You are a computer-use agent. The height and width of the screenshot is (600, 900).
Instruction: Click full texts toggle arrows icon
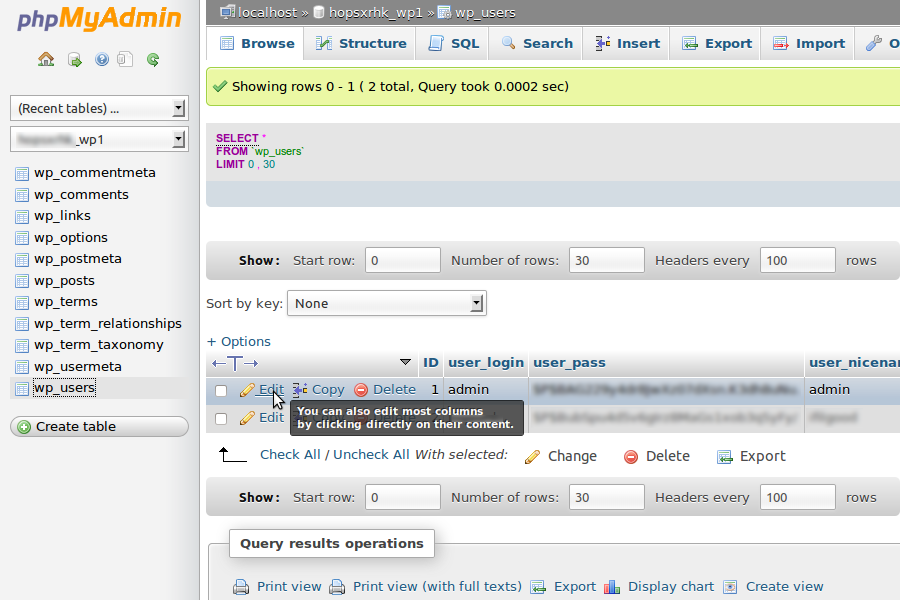click(x=235, y=363)
